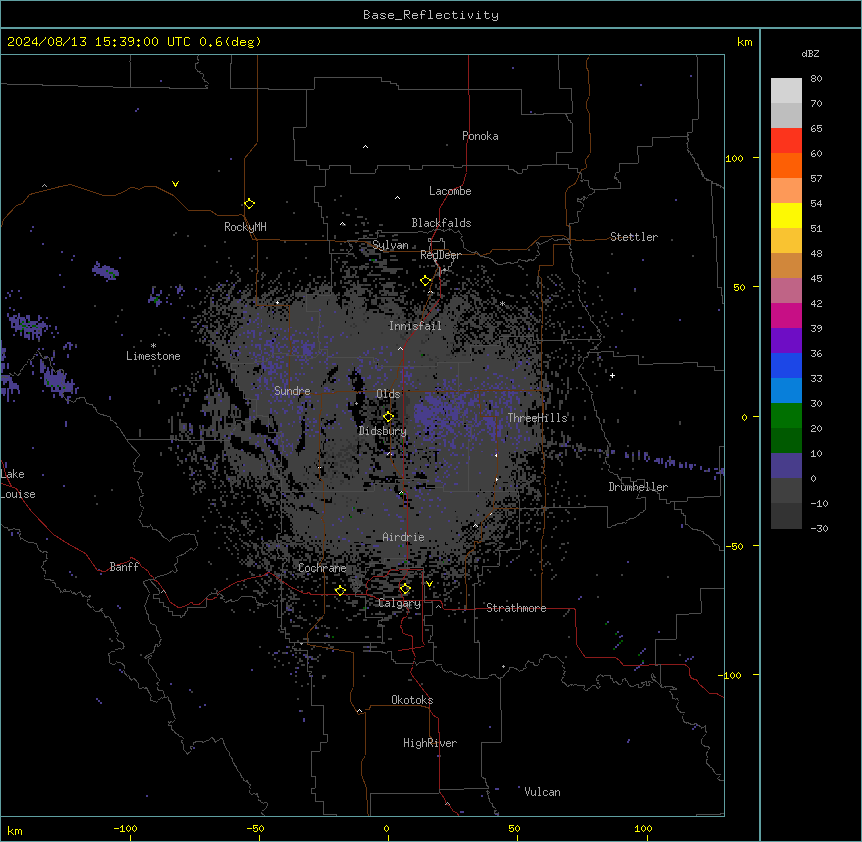This screenshot has height=842, width=862.
Task: Click the Stettler city label
Action: 634,237
